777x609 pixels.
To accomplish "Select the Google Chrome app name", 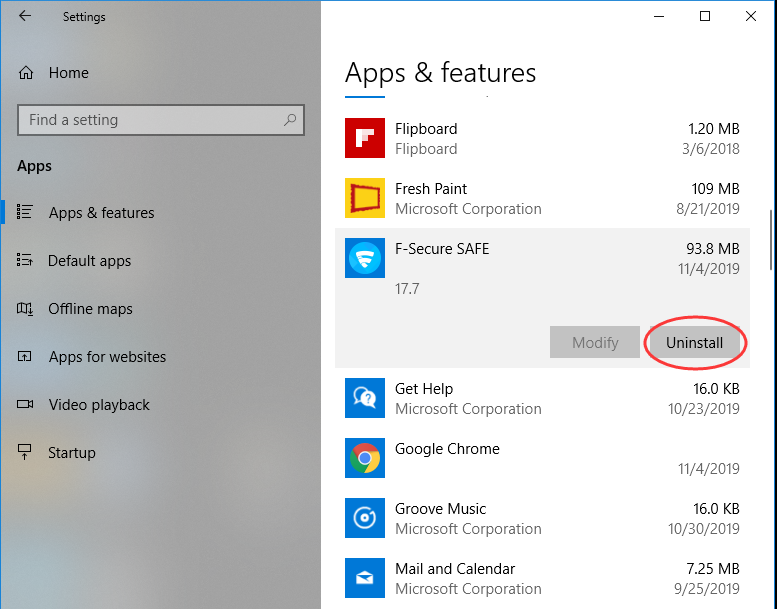I will pos(447,449).
